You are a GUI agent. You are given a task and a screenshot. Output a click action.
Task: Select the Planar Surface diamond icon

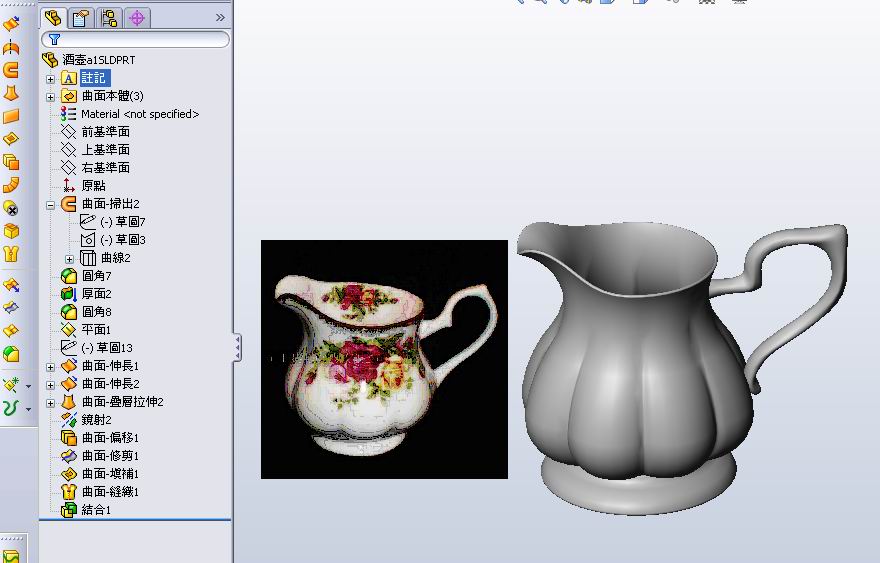(11, 139)
